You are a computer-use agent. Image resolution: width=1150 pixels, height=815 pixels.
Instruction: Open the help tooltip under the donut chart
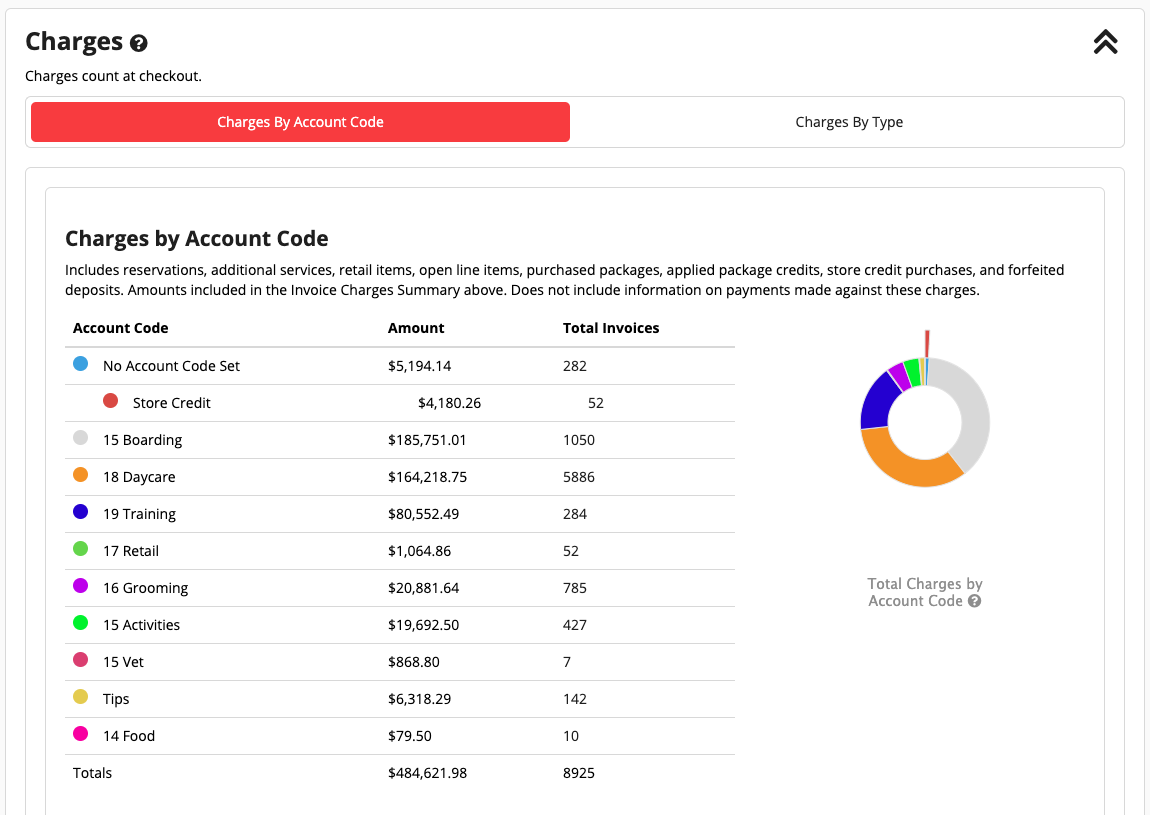click(973, 601)
